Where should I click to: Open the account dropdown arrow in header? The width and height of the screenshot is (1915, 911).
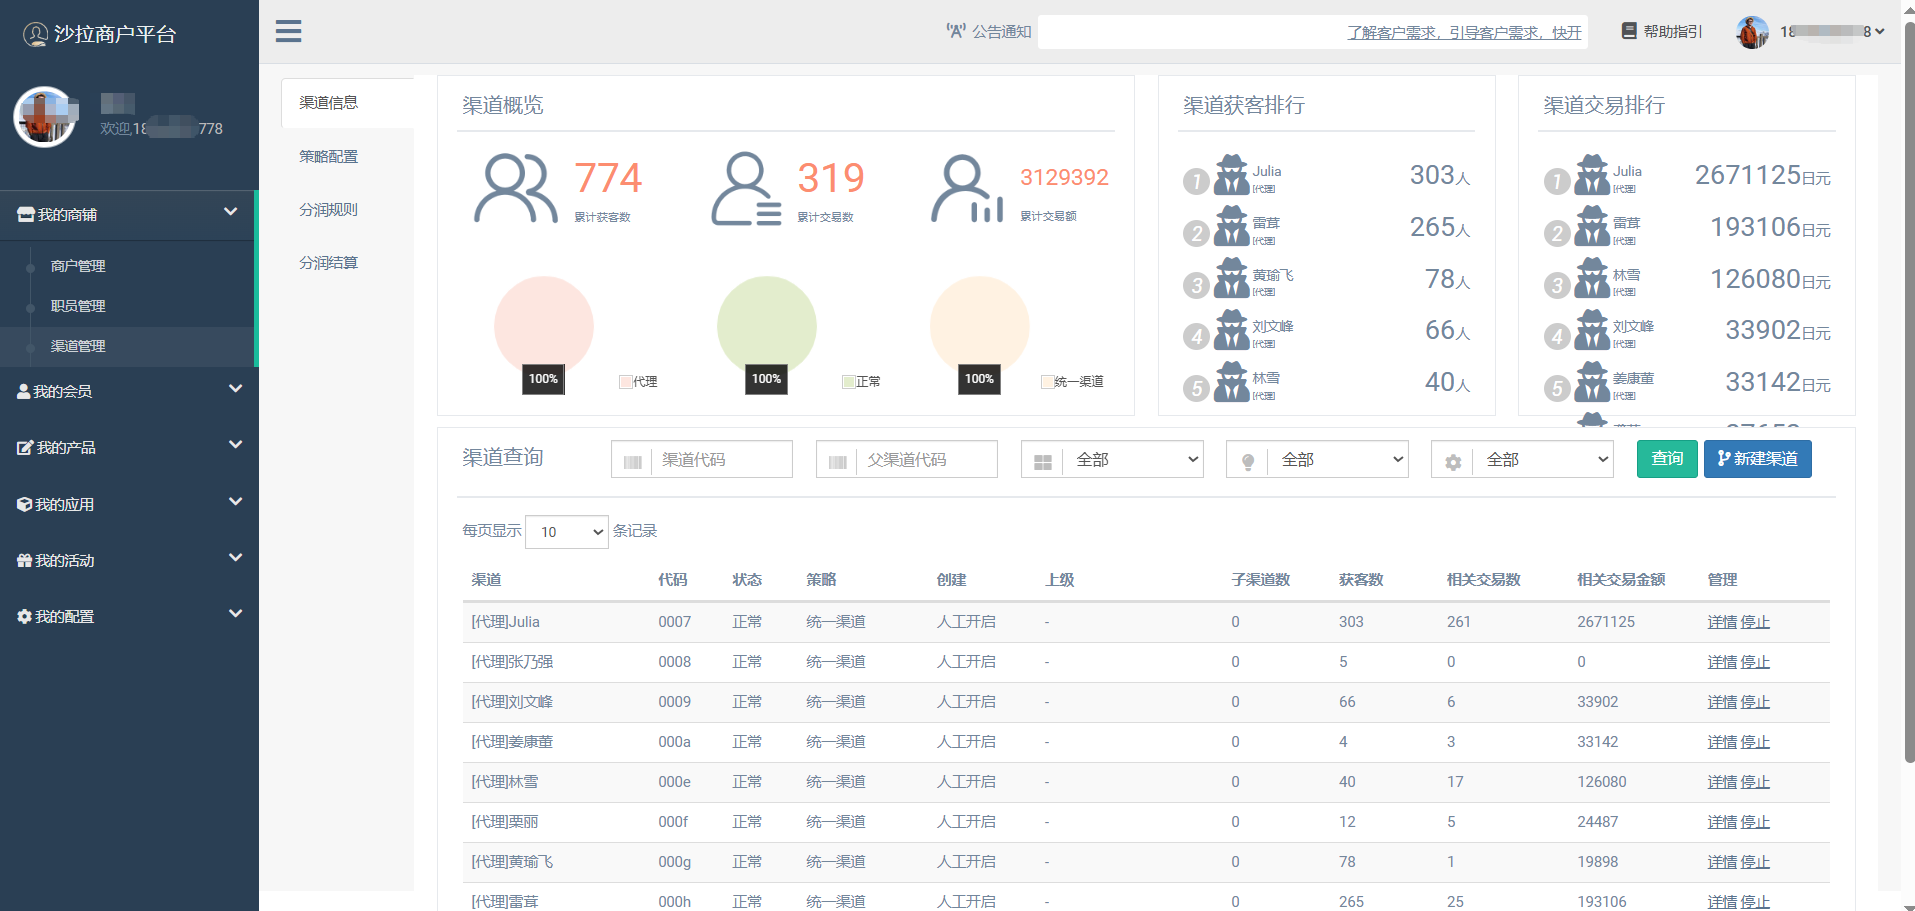1880,31
